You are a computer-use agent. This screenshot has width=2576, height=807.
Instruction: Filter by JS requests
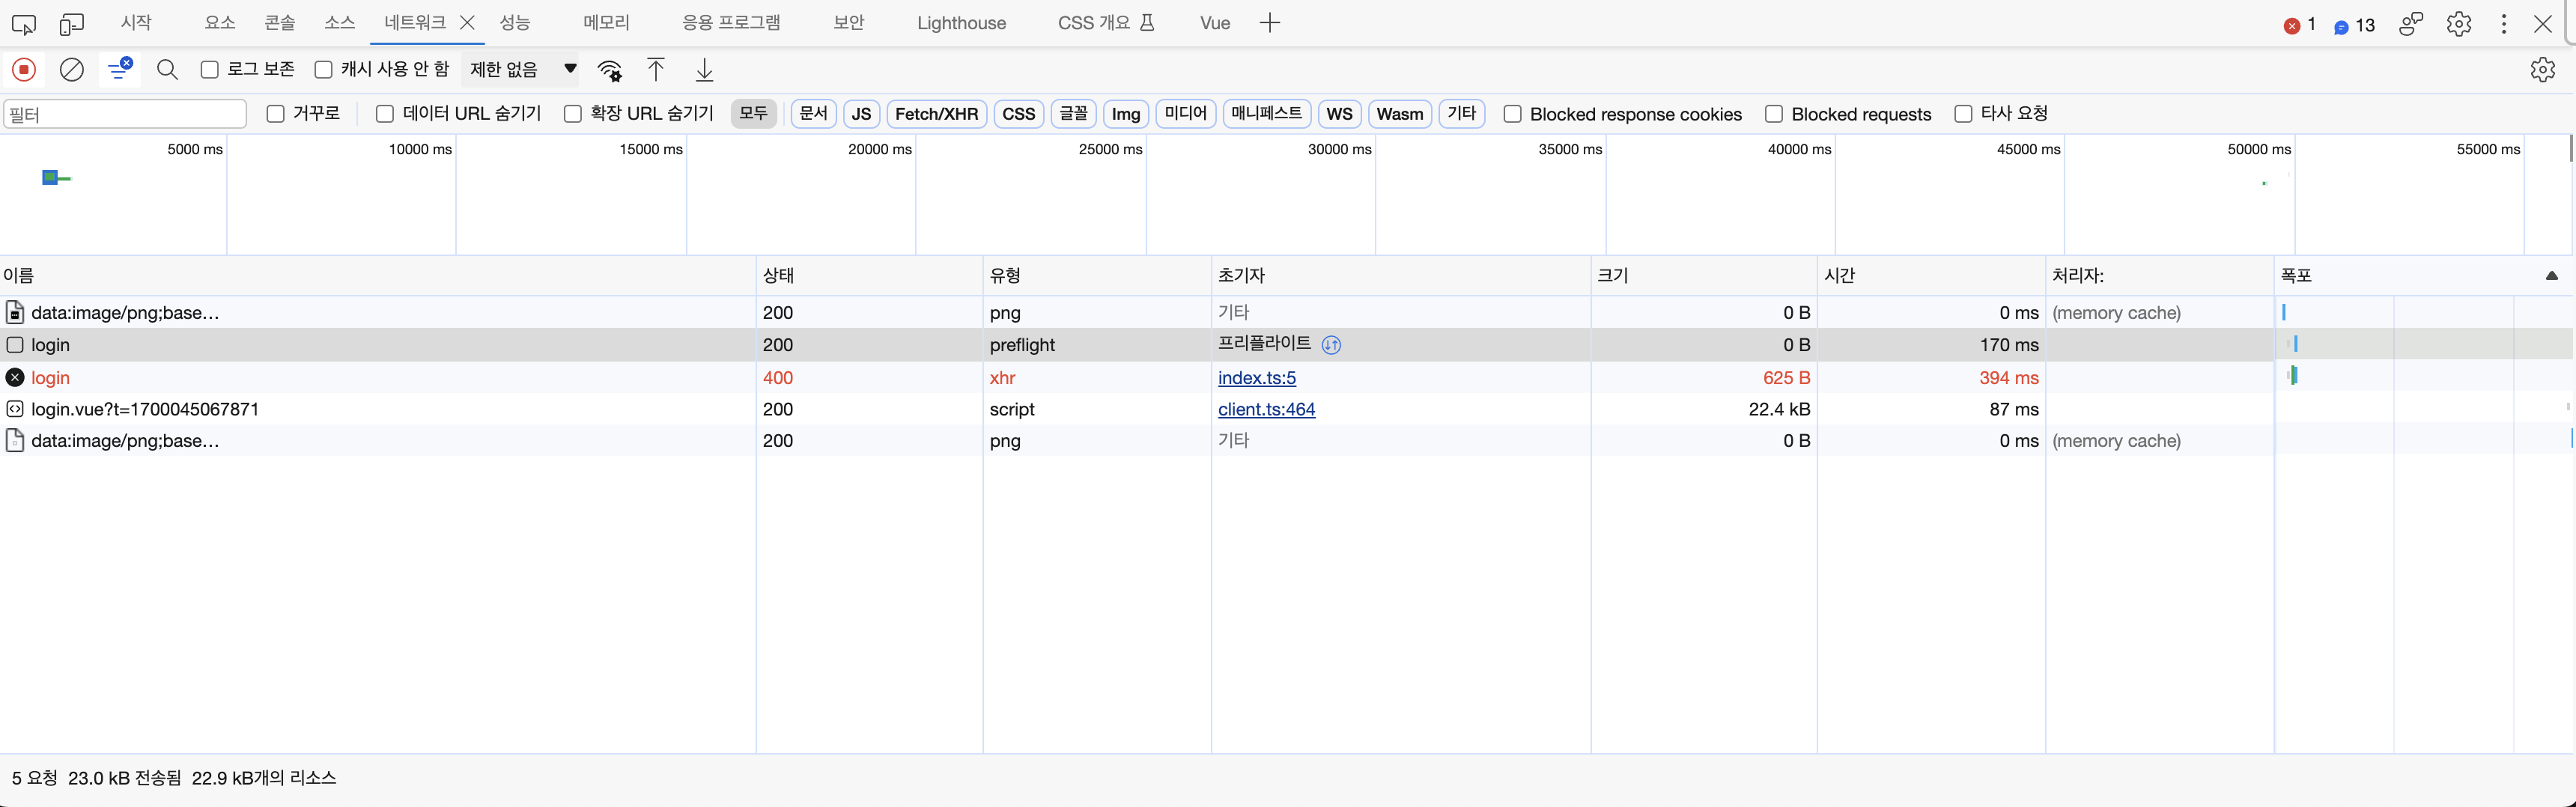click(x=861, y=114)
